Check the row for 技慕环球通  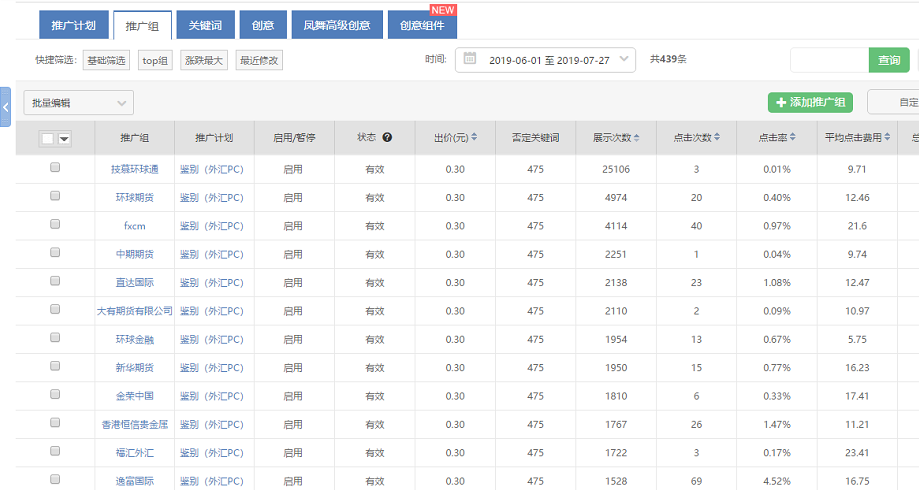tap(55, 168)
